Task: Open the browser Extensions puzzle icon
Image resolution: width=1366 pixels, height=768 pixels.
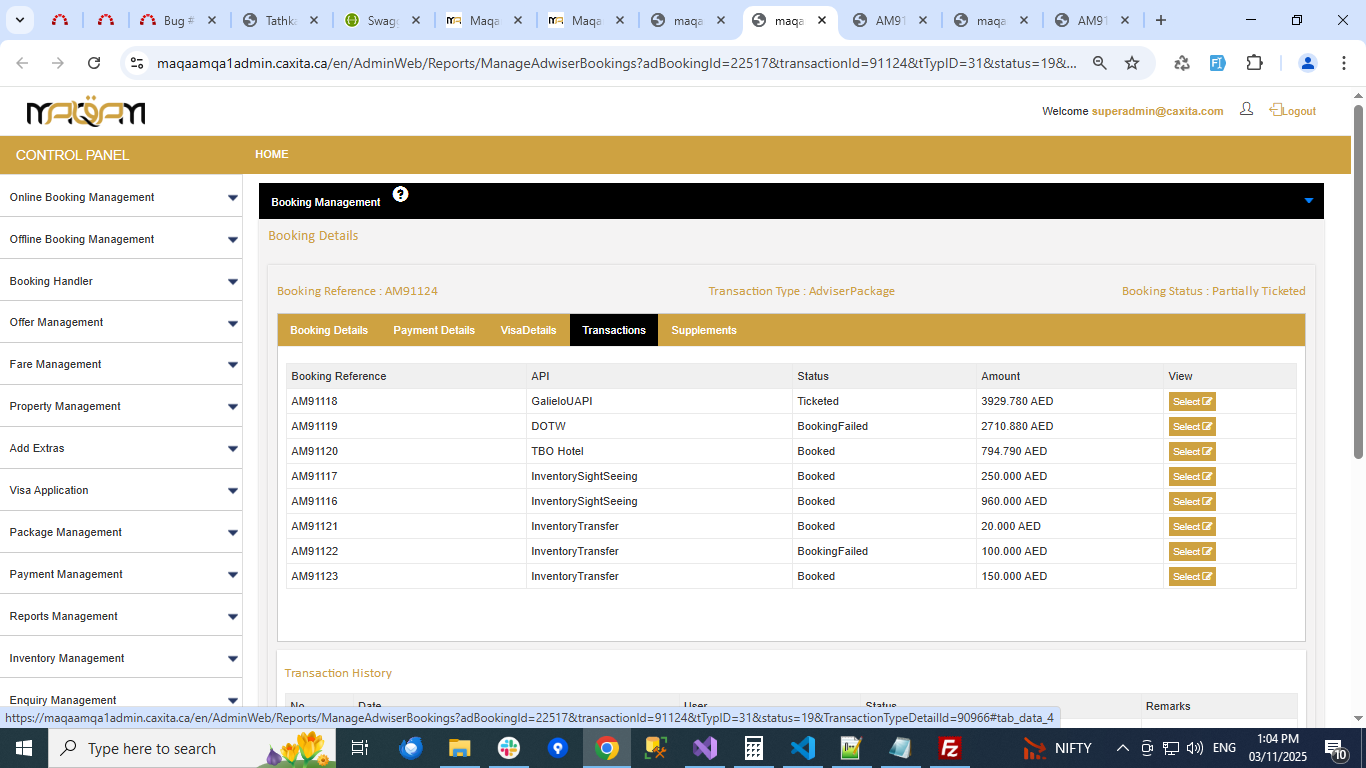Action: [x=1254, y=63]
